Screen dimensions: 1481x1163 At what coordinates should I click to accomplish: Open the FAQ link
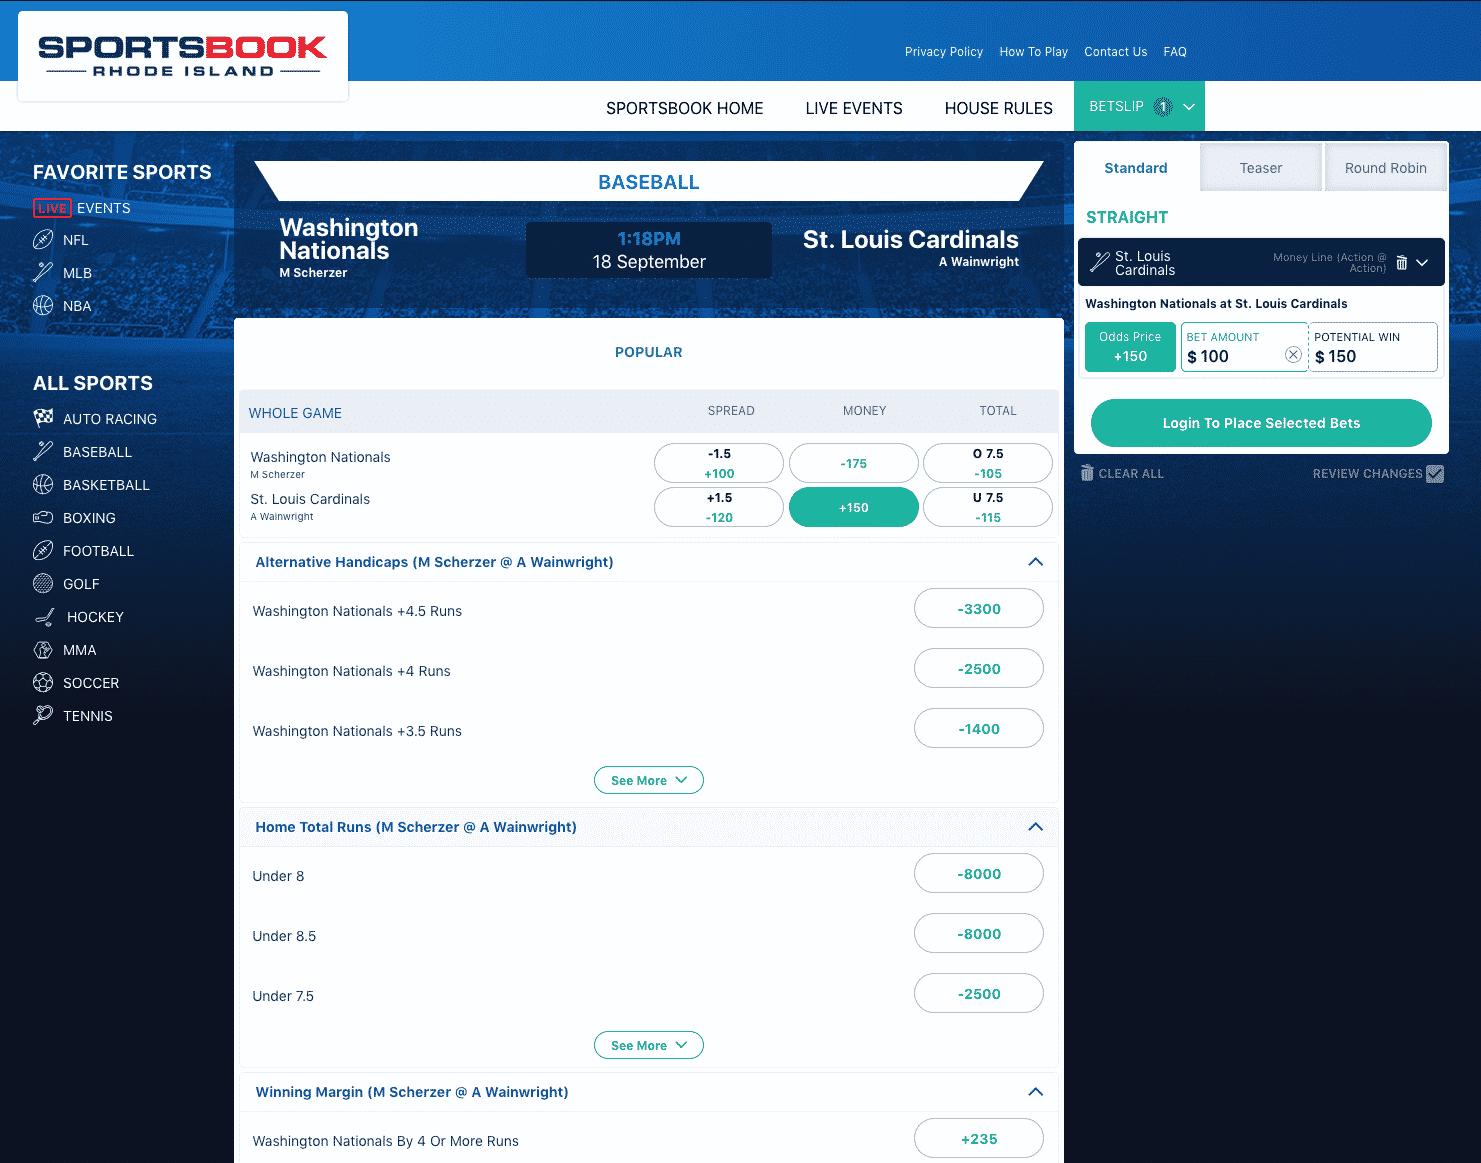1175,52
